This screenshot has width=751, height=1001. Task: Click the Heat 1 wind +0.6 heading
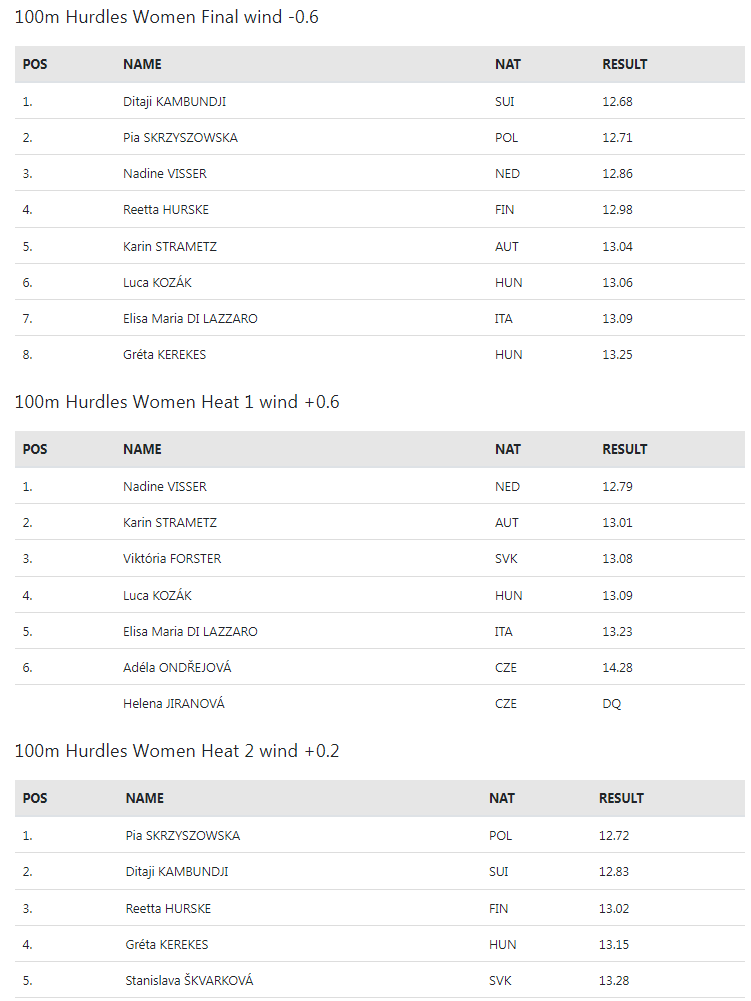click(x=177, y=402)
